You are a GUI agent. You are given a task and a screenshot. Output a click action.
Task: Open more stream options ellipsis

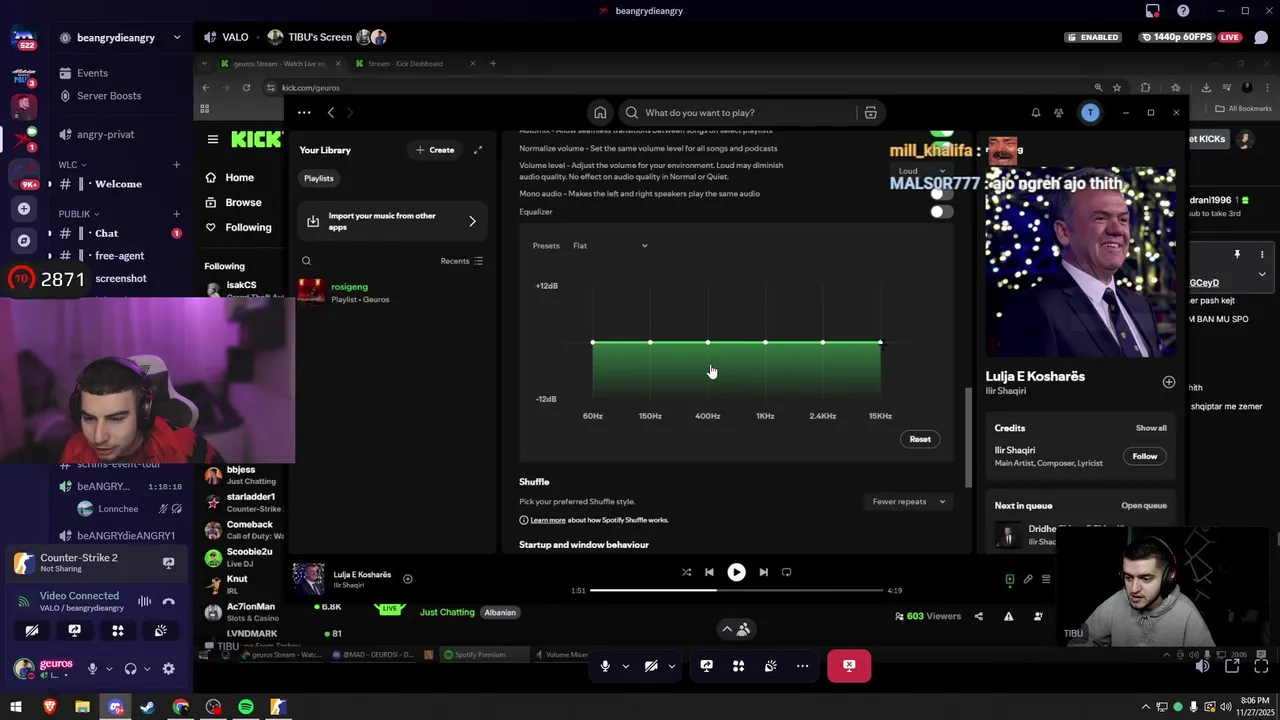[x=802, y=666]
